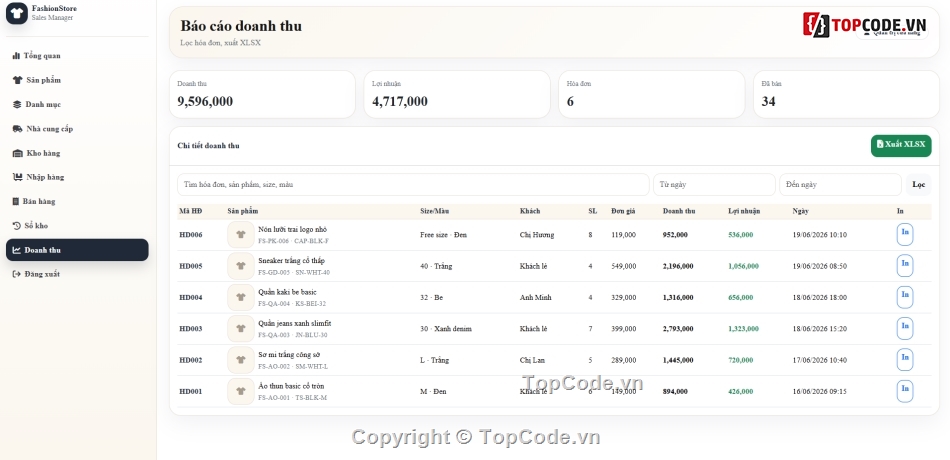Select the active Doanh thu menu item
This screenshot has height=460, width=950.
(x=77, y=250)
